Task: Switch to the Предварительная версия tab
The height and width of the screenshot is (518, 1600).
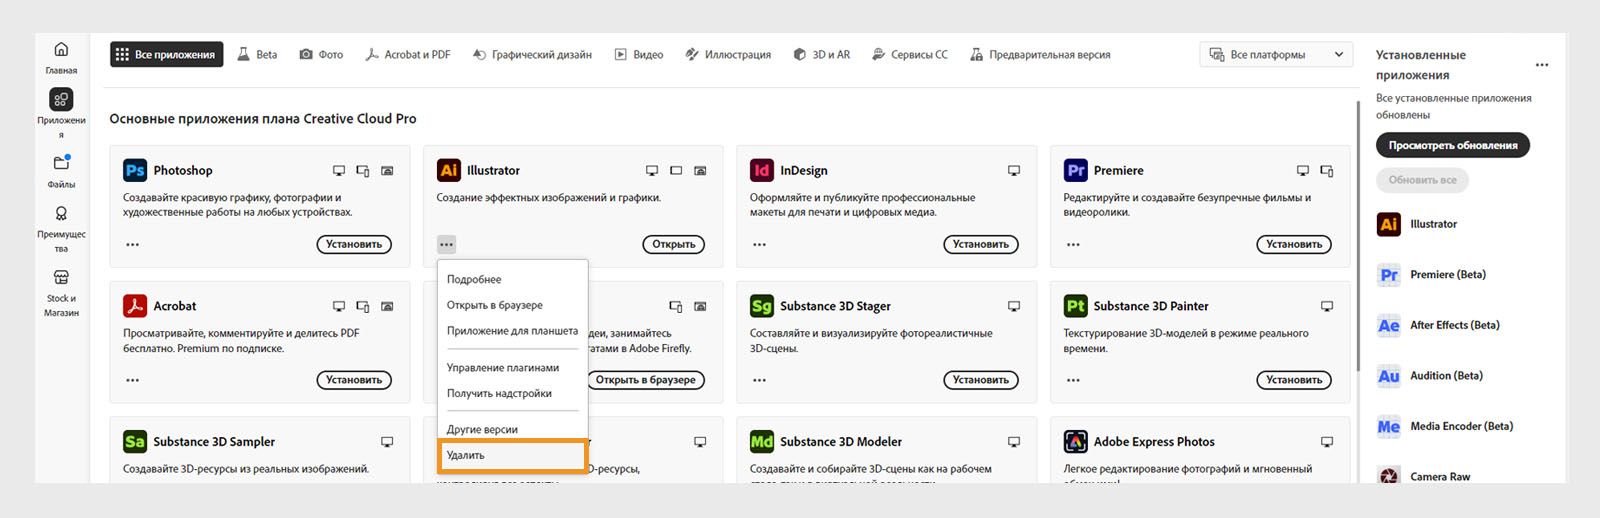Action: tap(1040, 55)
